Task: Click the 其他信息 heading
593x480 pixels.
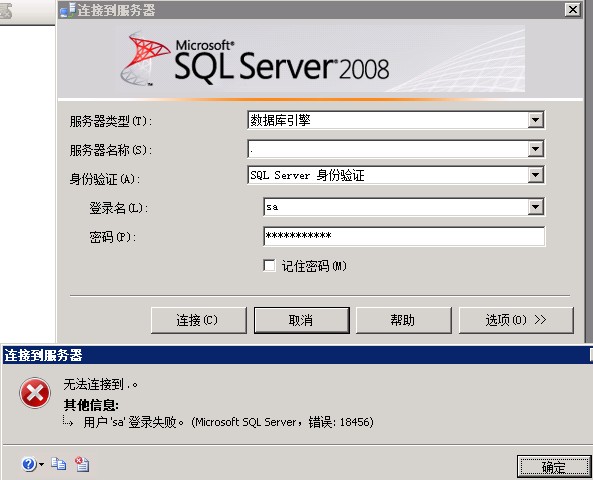Action: coord(91,405)
